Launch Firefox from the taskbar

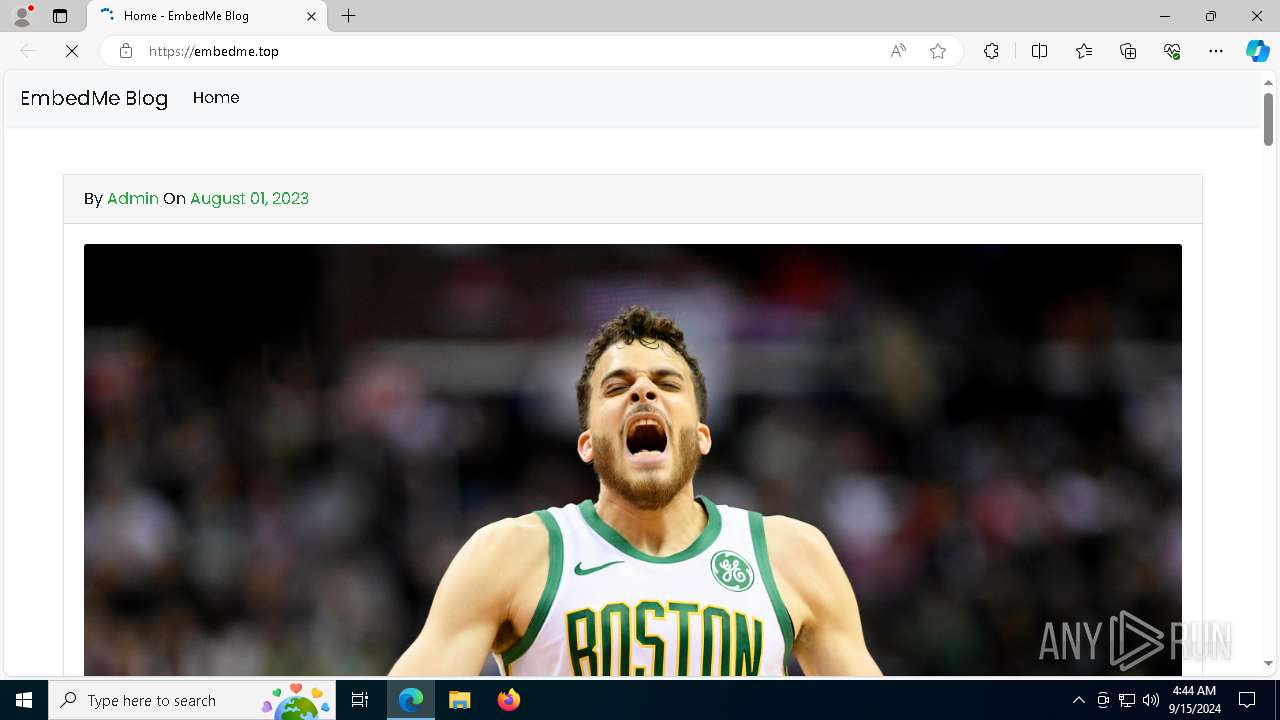508,700
